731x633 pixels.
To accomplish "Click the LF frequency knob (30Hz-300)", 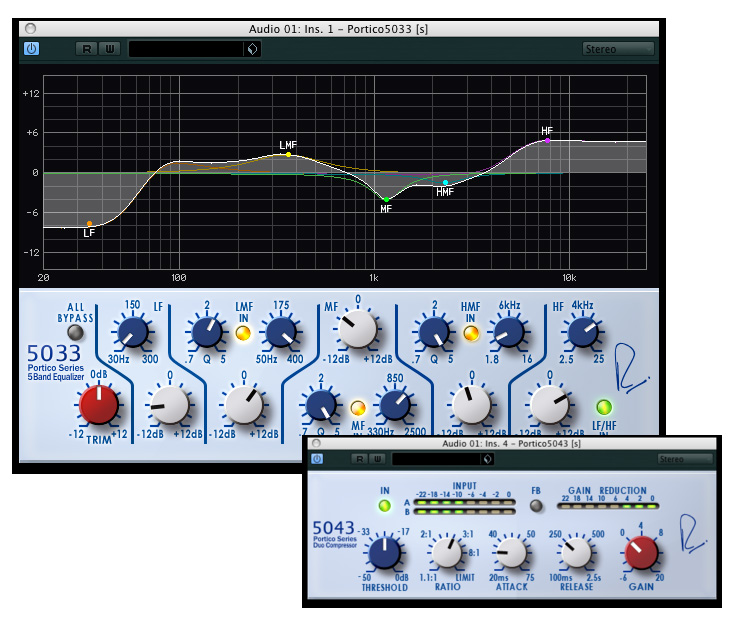I will pyautogui.click(x=133, y=332).
